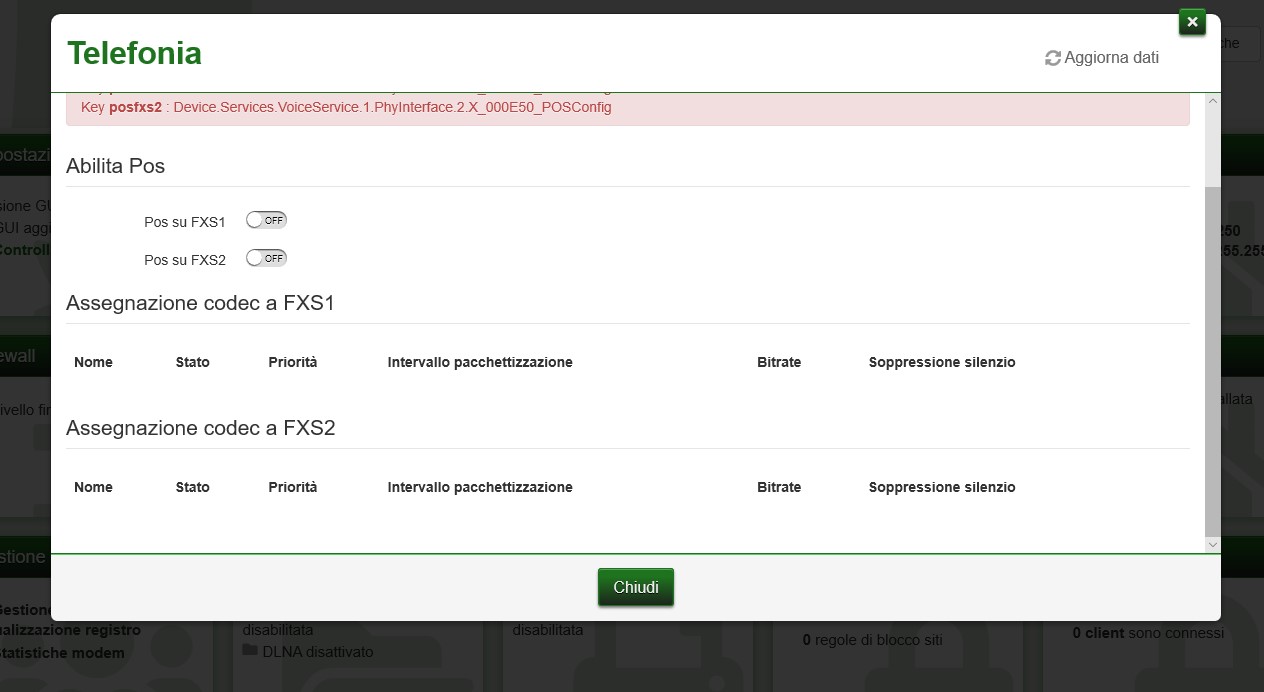1264x692 pixels.
Task: Click the Nome column header in the FXS1 table
Action: tap(93, 362)
